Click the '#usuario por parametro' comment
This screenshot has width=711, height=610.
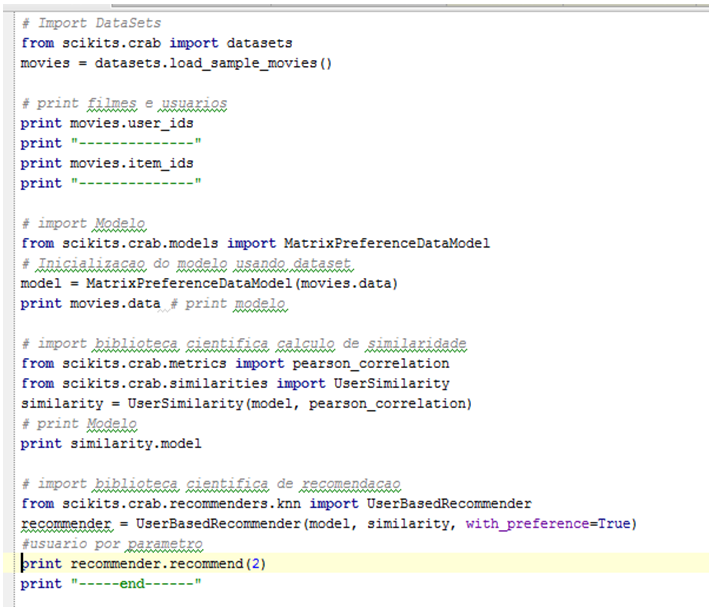tap(111, 543)
